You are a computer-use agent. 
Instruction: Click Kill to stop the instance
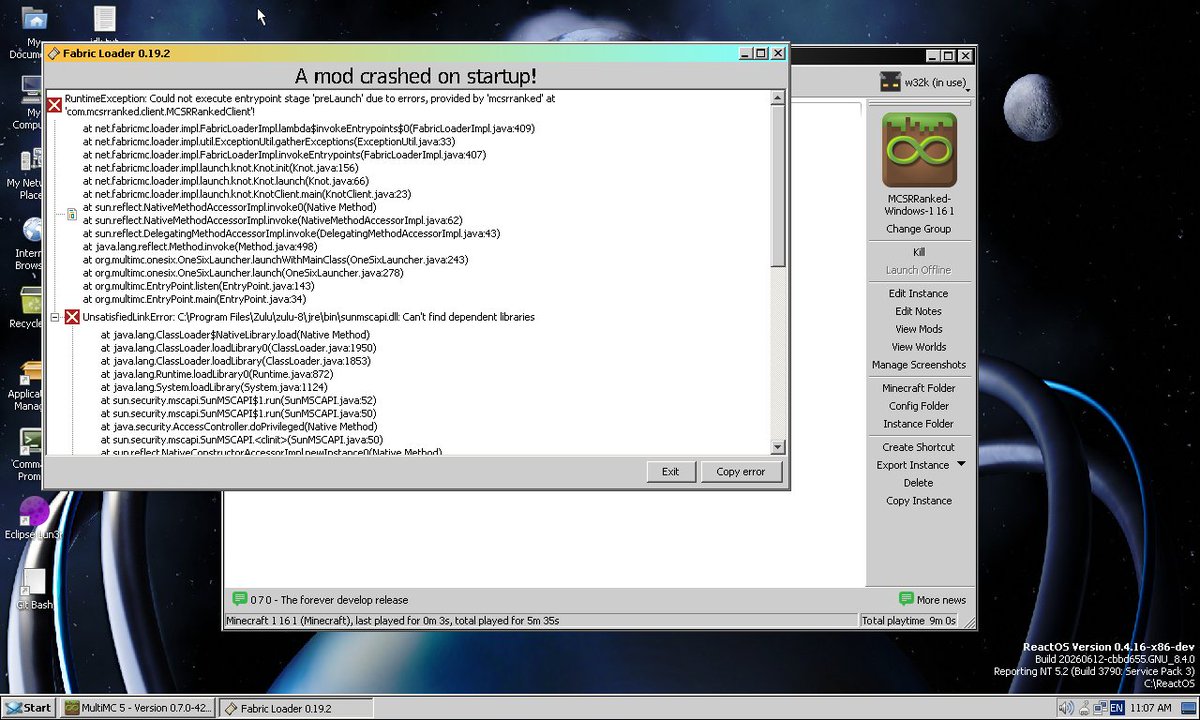(919, 252)
